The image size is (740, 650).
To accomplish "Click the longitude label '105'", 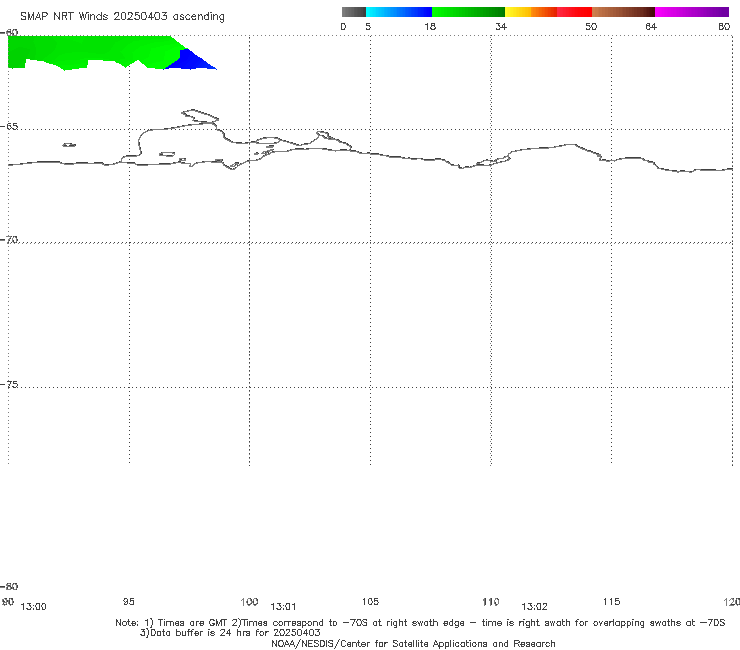I will pos(370,601).
